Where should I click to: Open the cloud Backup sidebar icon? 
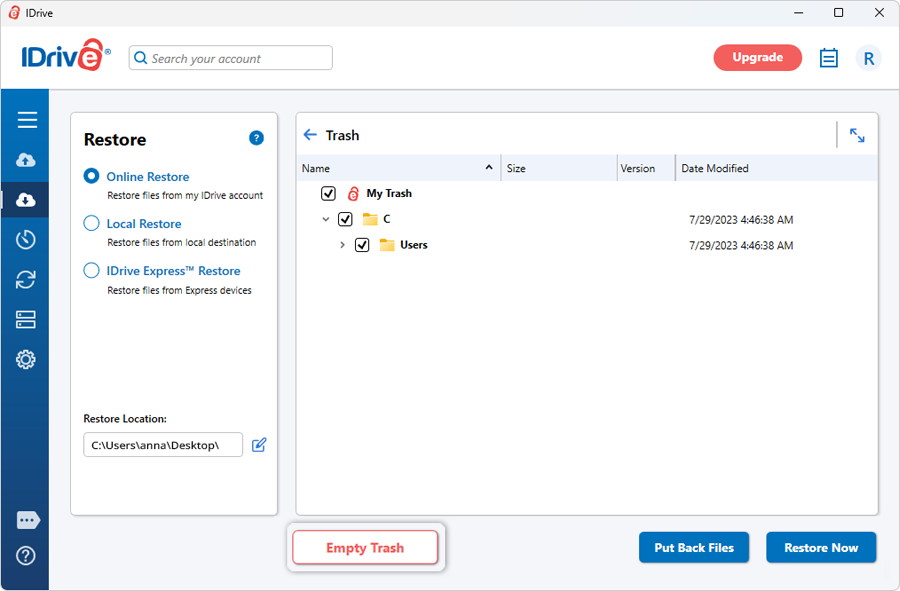(27, 160)
